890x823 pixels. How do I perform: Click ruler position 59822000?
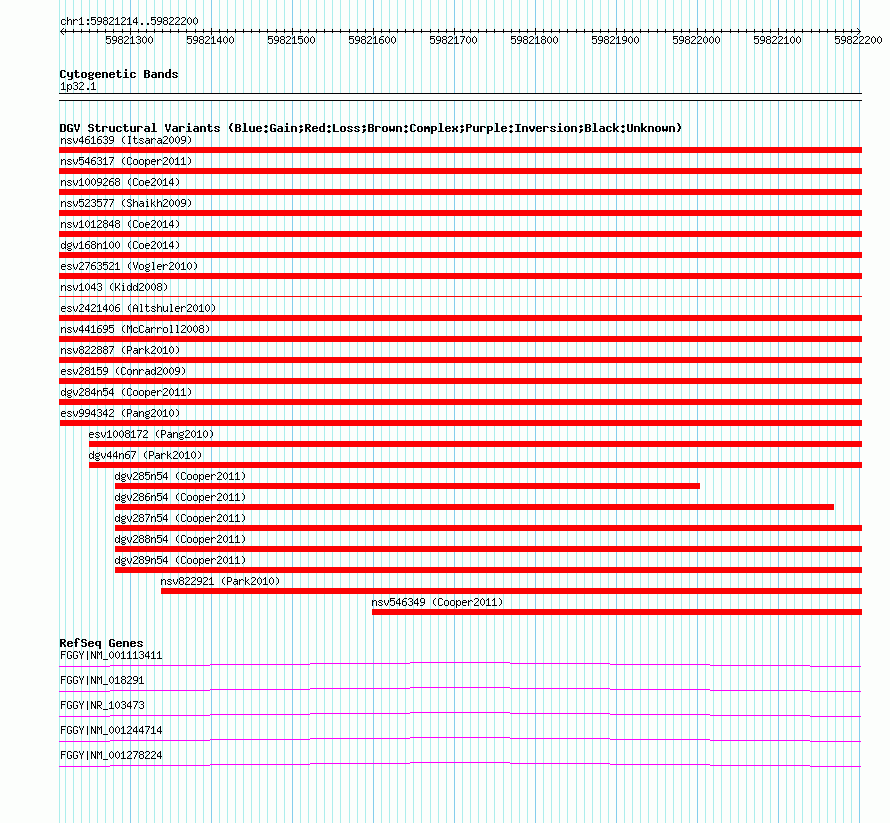pyautogui.click(x=696, y=40)
